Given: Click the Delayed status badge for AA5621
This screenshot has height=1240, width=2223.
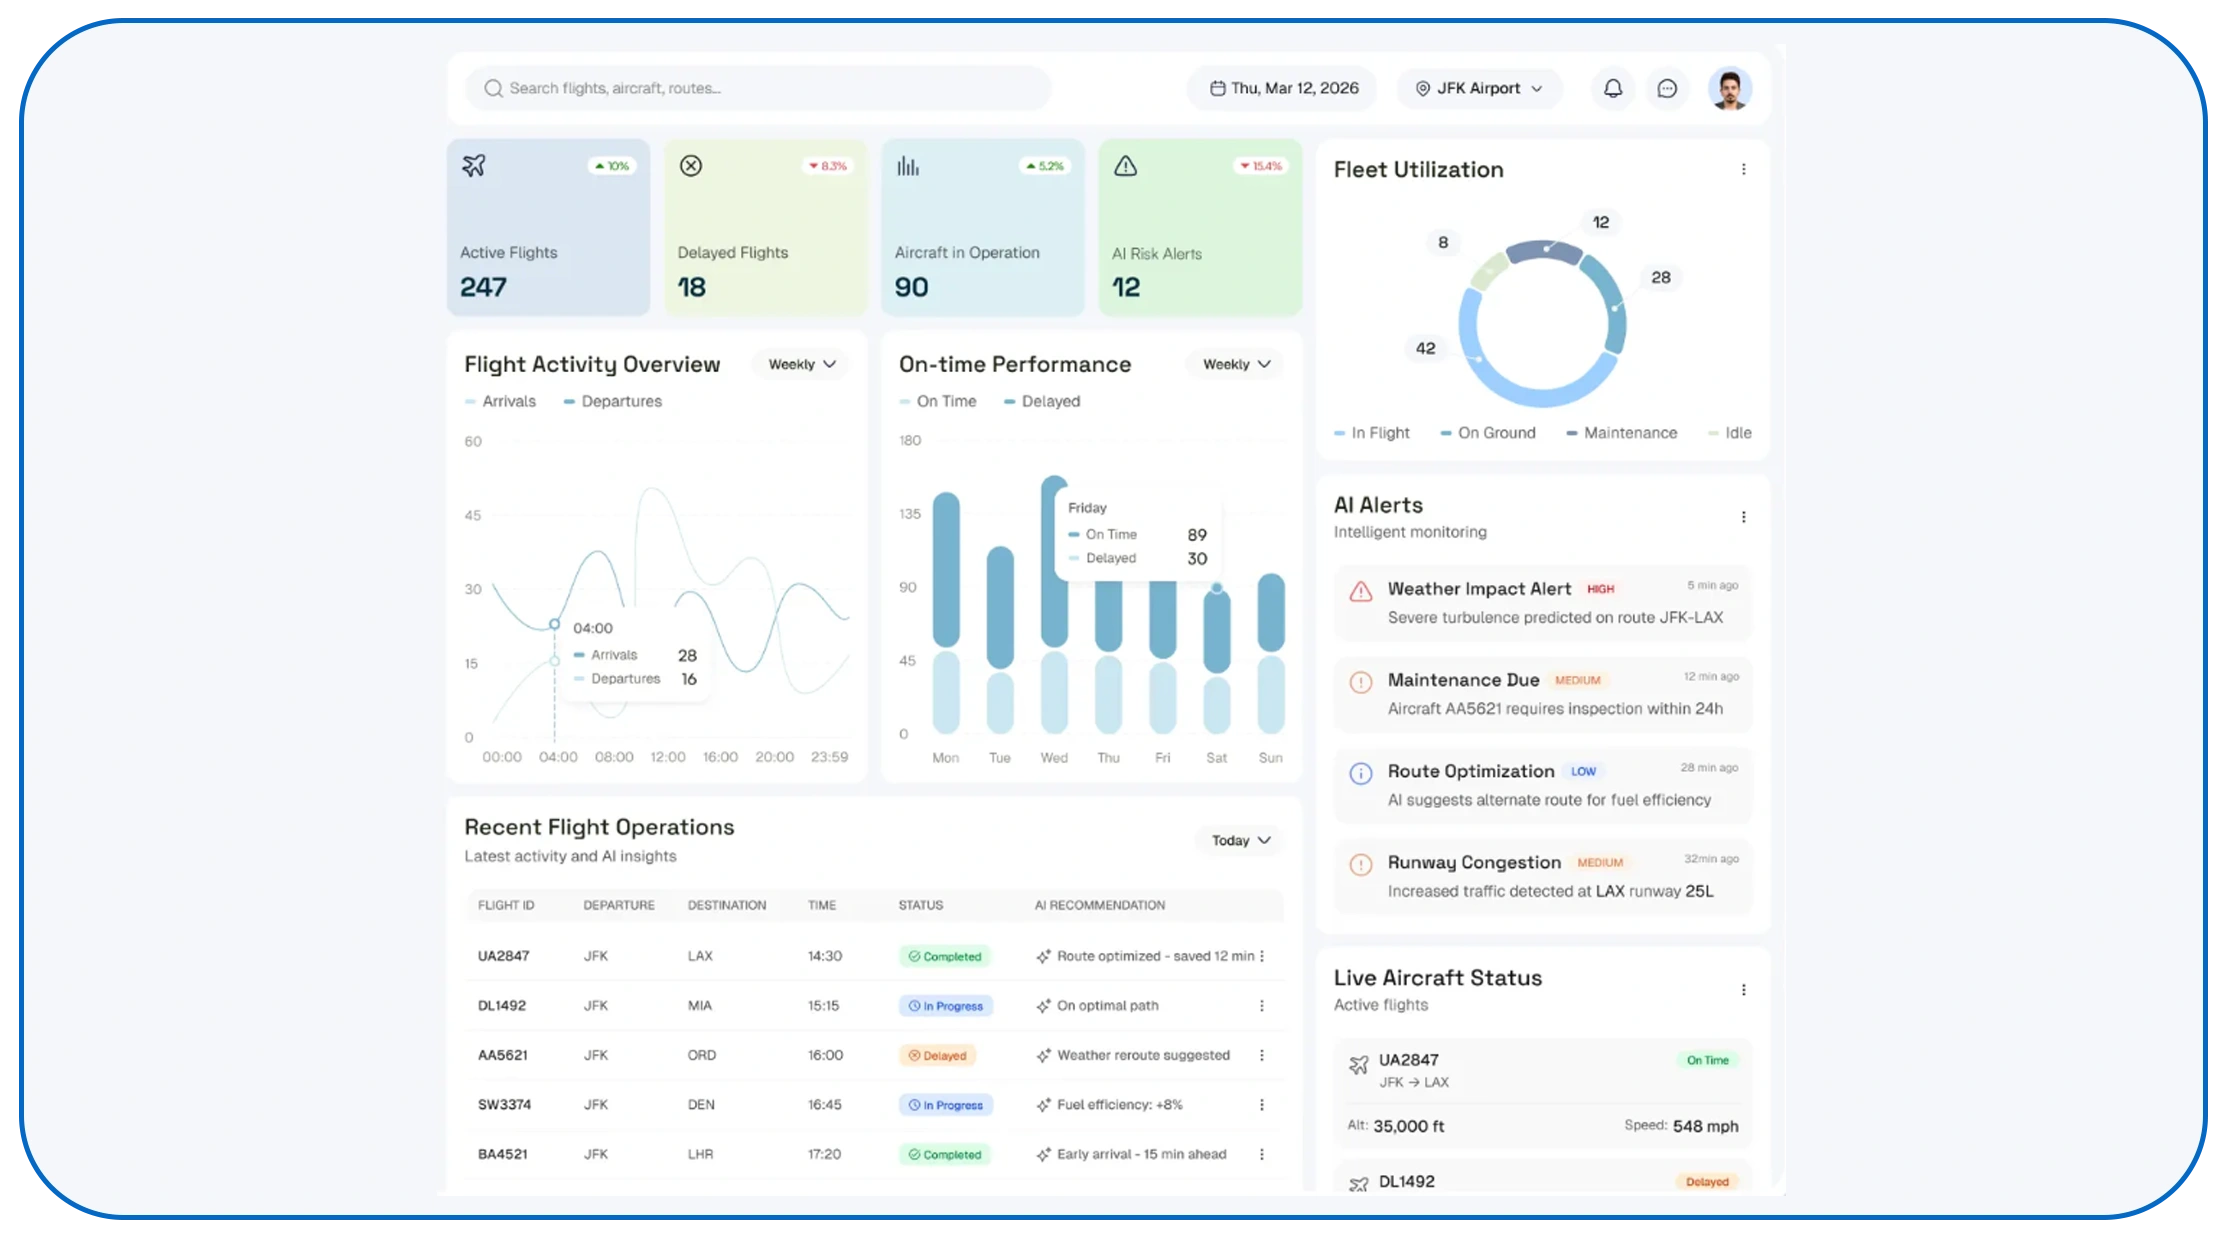Looking at the screenshot, I should coord(938,1056).
